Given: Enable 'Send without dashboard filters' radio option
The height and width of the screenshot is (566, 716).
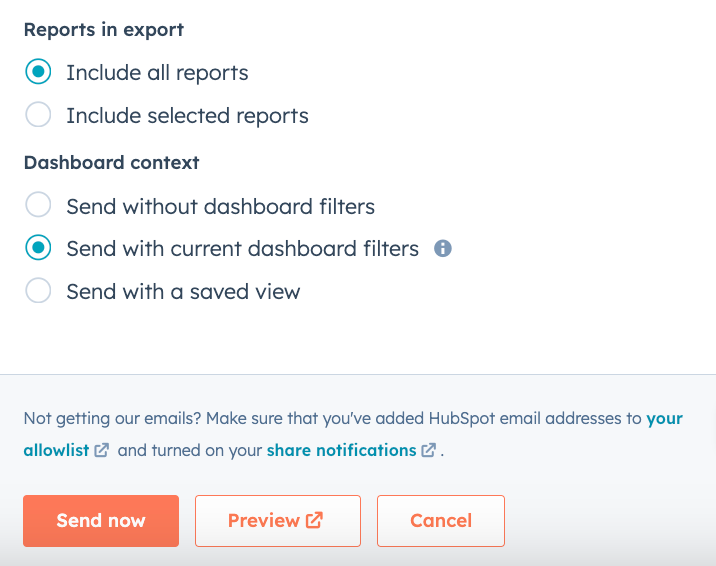Looking at the screenshot, I should 38,207.
